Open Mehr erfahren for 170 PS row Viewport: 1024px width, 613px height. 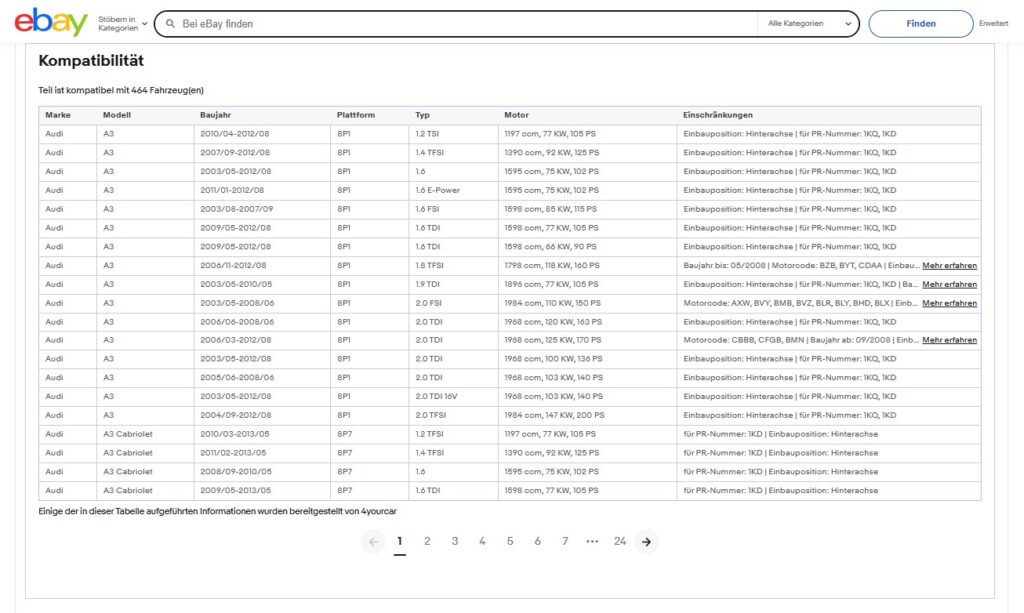coord(949,340)
